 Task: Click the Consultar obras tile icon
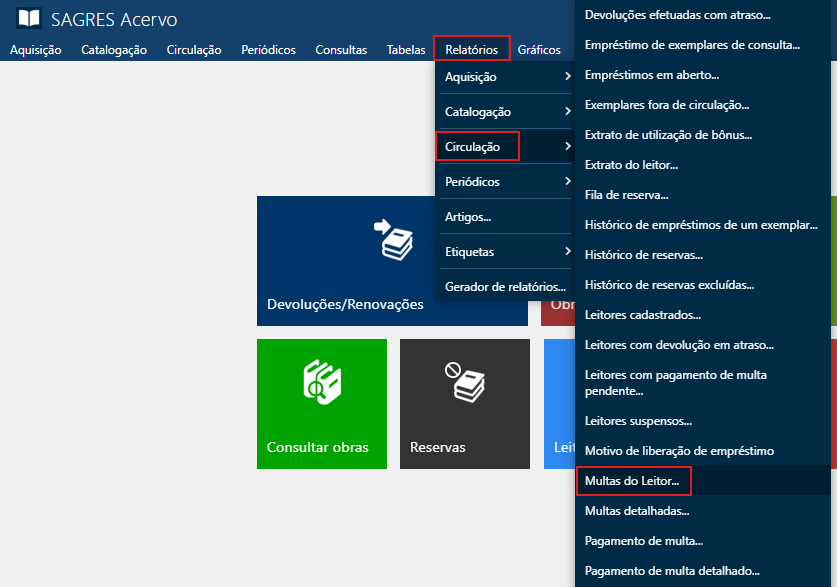[322, 383]
